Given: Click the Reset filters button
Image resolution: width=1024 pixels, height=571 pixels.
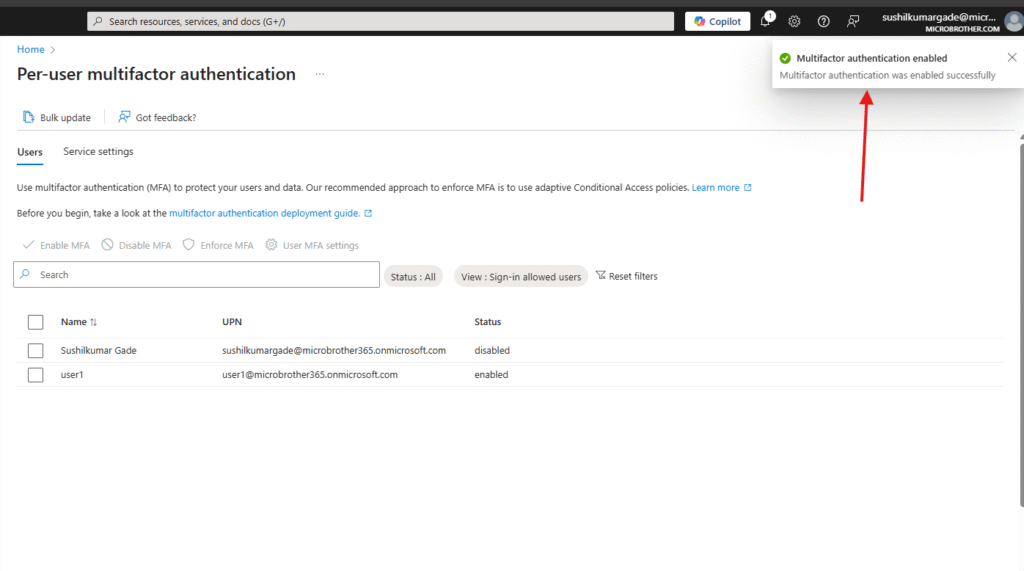Looking at the screenshot, I should pos(626,276).
